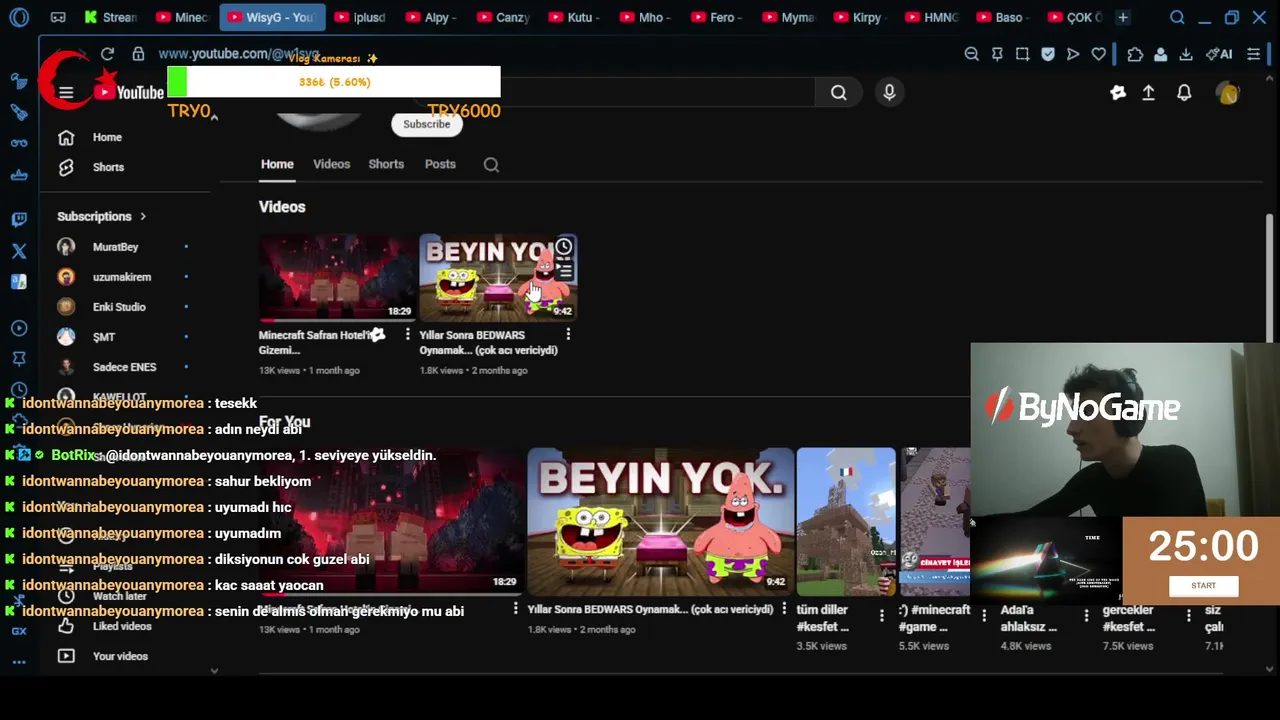Search open tabs with magnifier icon
Screen dimensions: 1280x720
point(1177,17)
